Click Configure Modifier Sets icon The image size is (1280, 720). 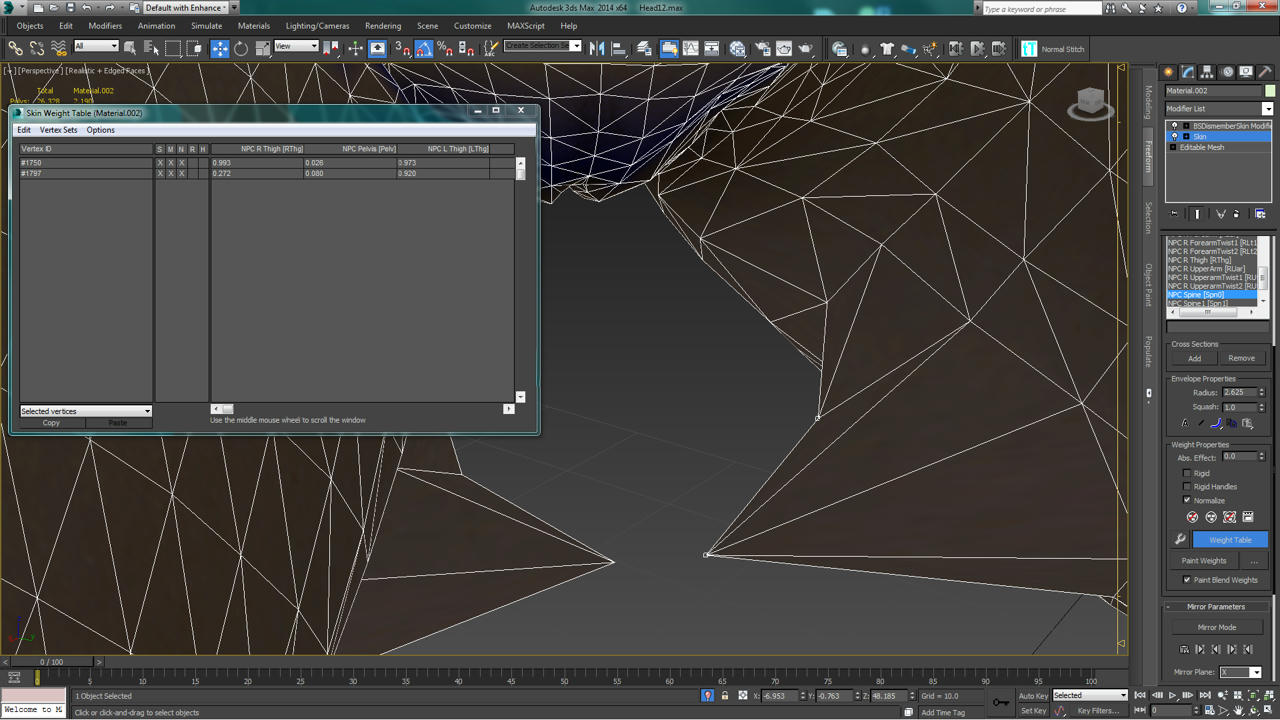(1260, 214)
